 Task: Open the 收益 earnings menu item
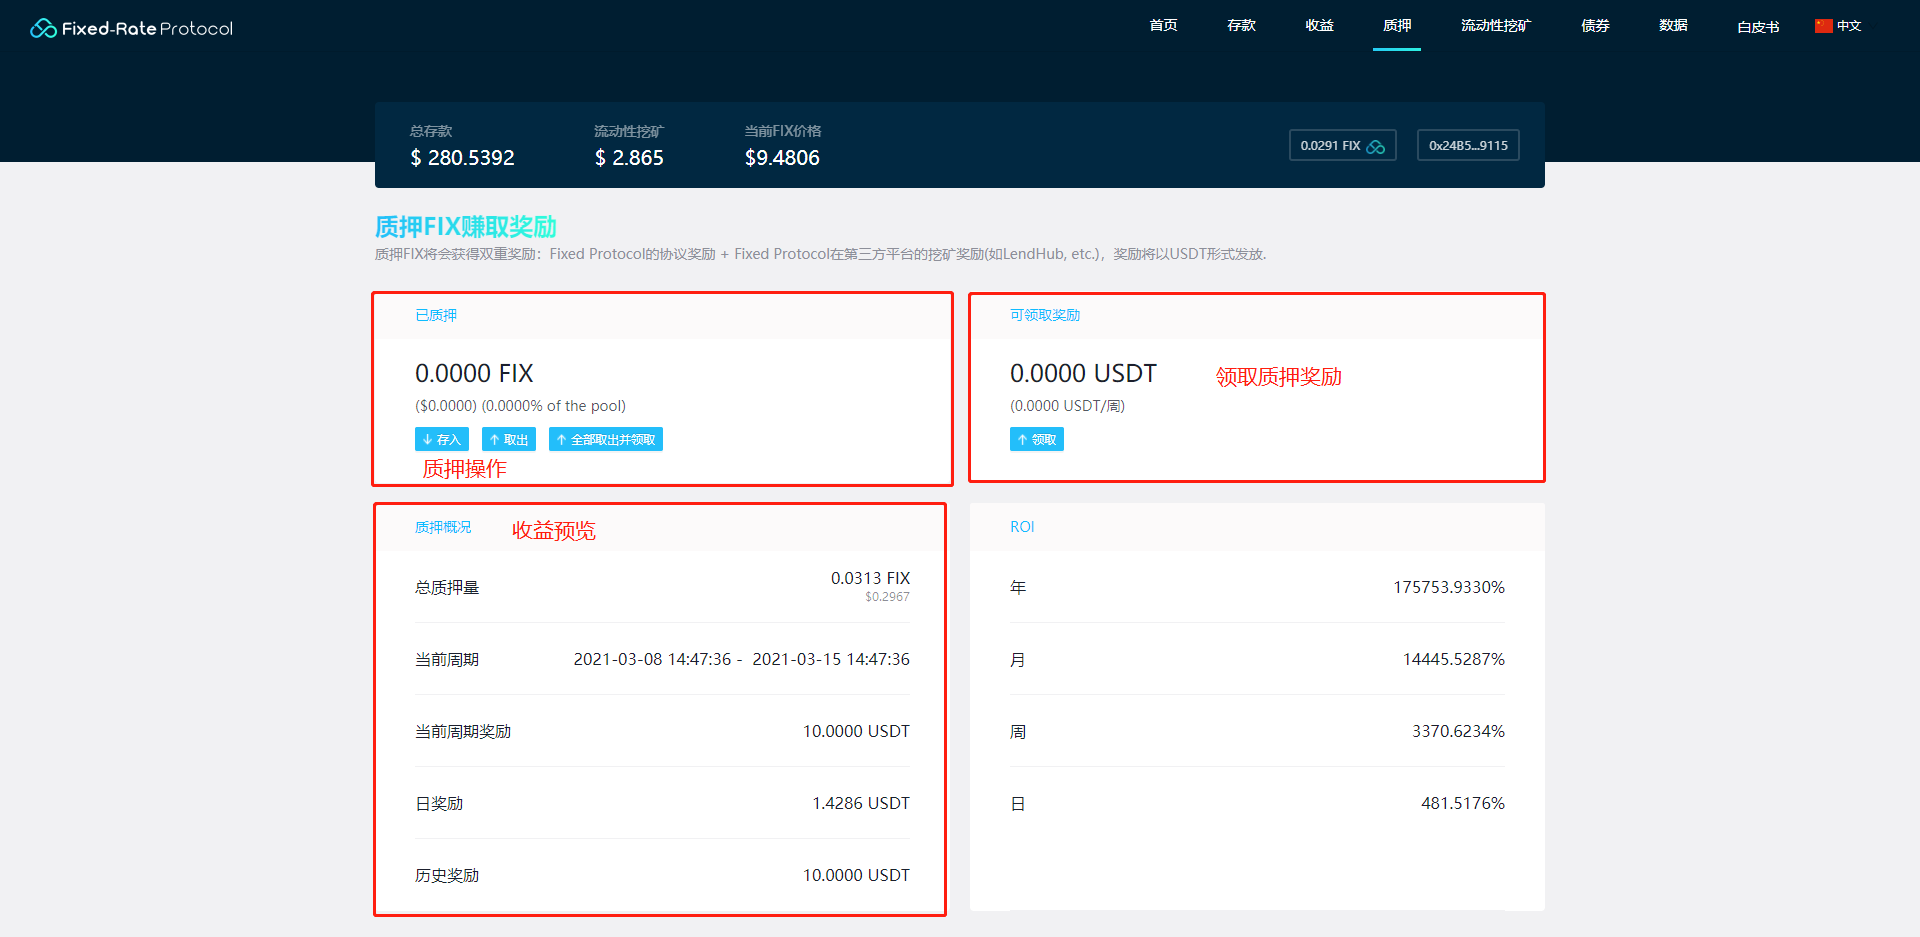pyautogui.click(x=1319, y=26)
